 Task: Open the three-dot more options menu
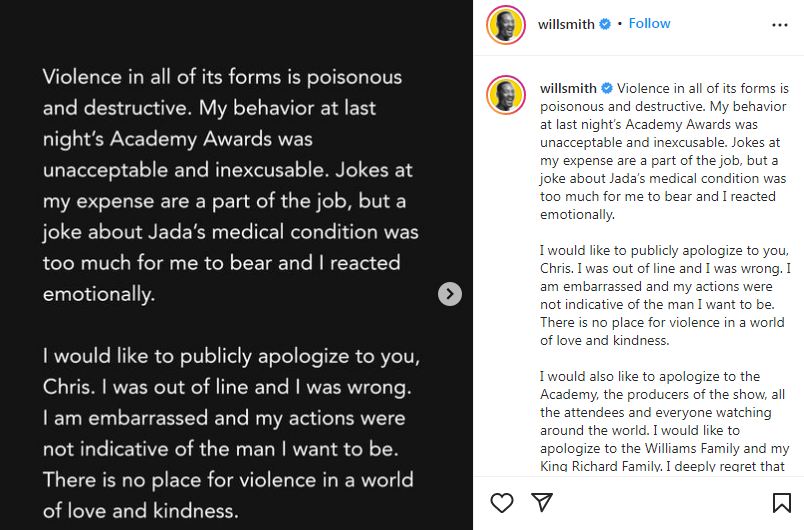tap(779, 25)
